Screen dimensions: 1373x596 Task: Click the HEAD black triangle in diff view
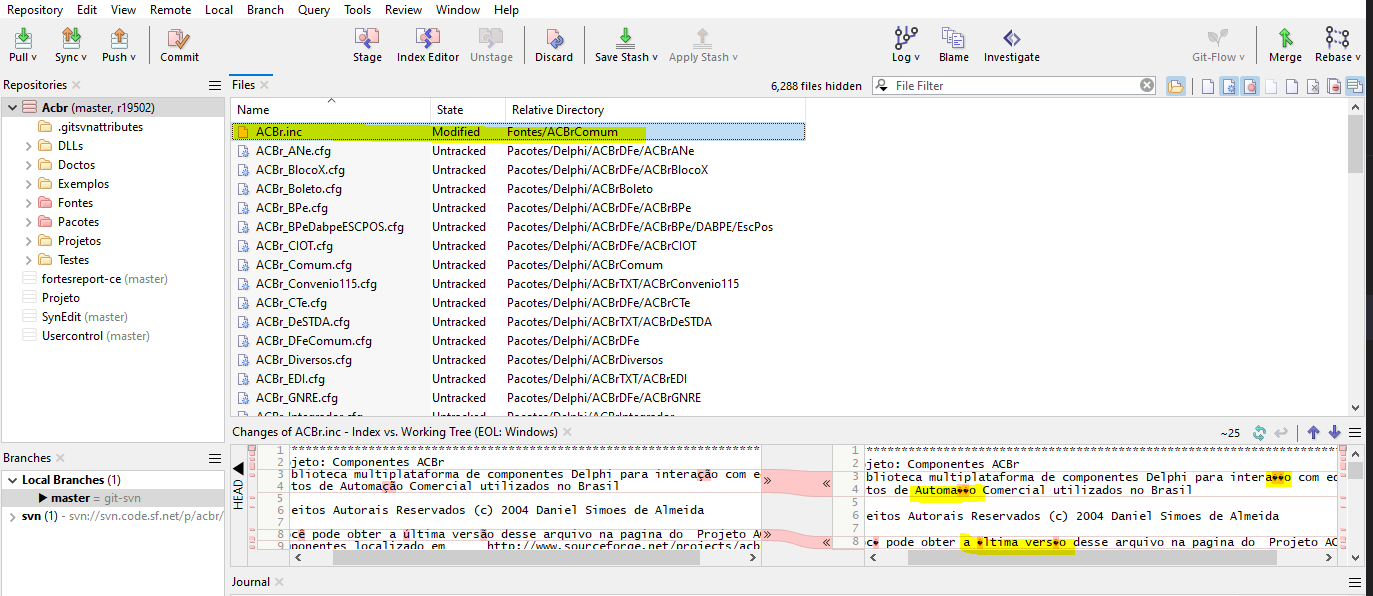238,468
